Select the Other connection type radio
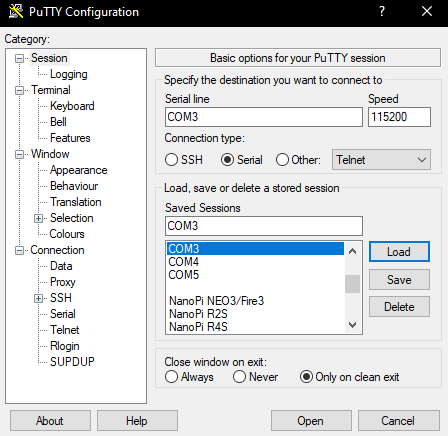448x436 pixels. pos(282,160)
